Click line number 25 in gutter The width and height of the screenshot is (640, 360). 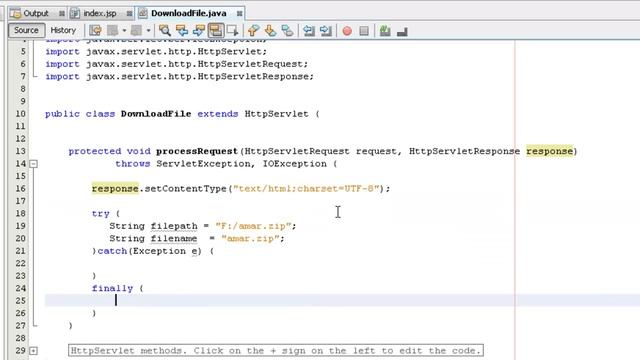(21, 301)
